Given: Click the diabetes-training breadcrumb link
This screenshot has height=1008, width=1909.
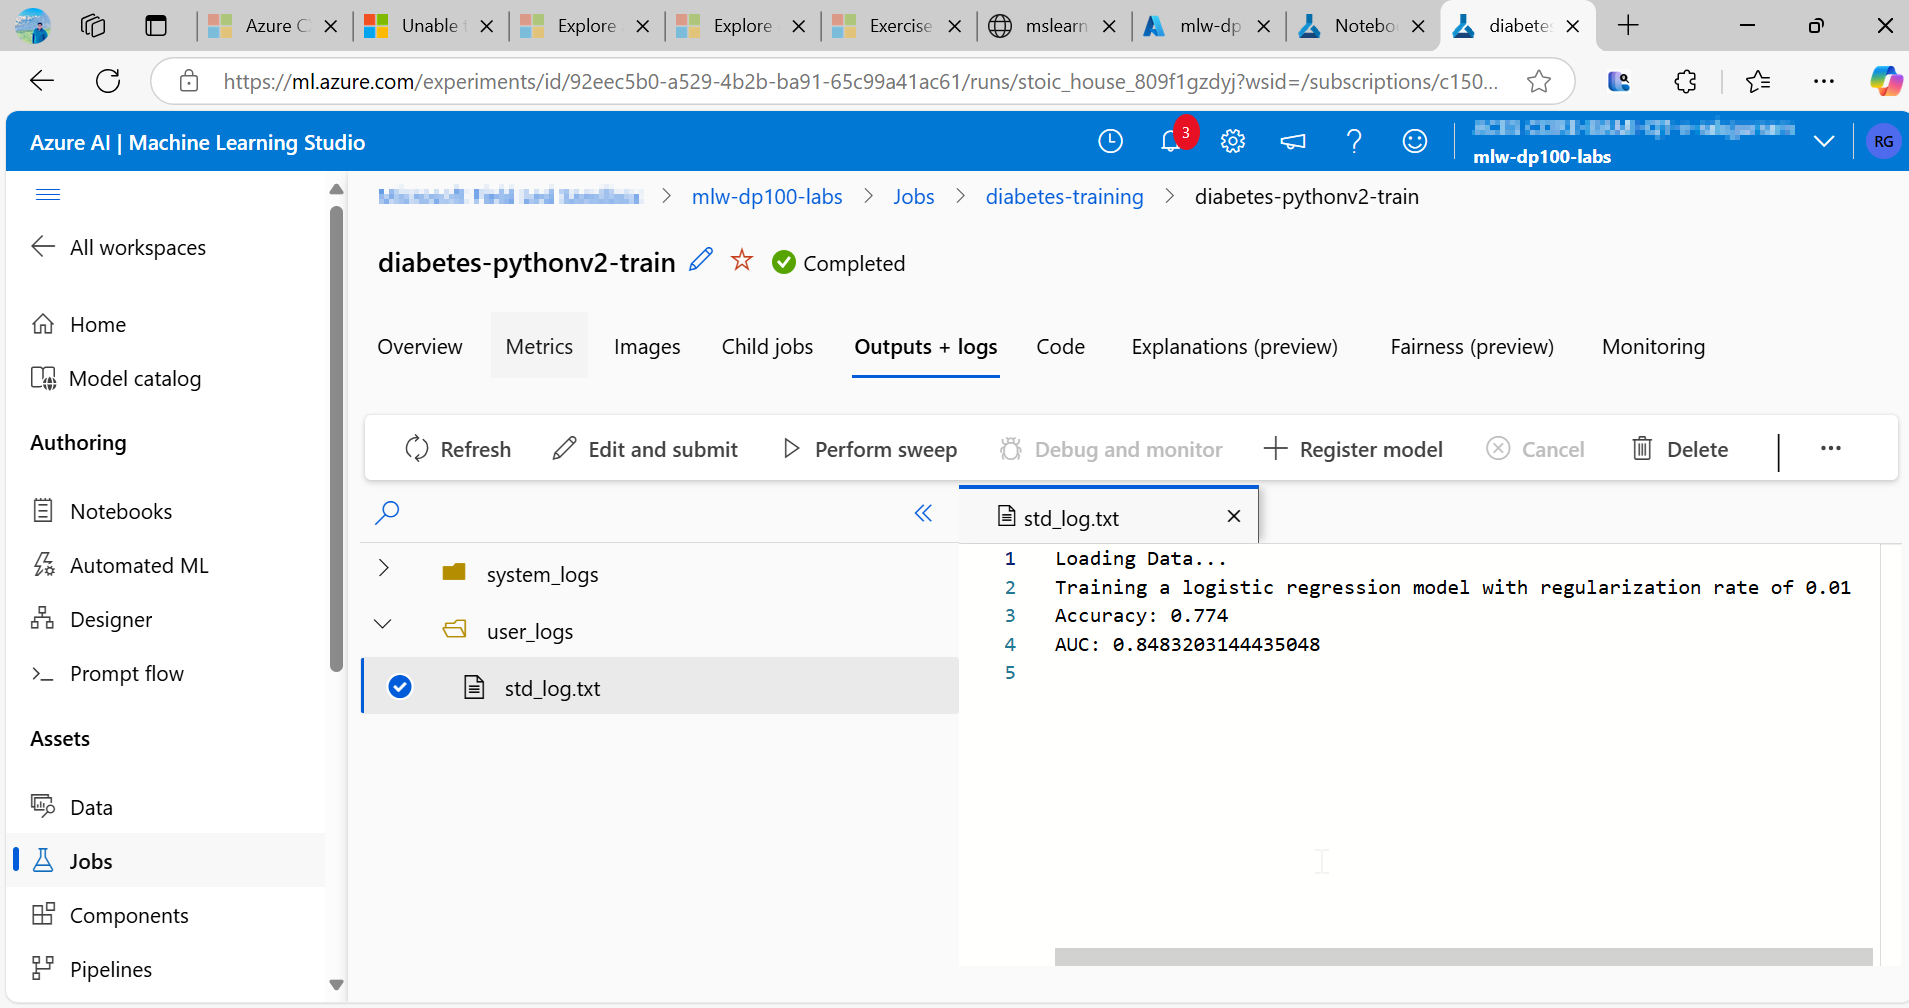Looking at the screenshot, I should pyautogui.click(x=1065, y=197).
